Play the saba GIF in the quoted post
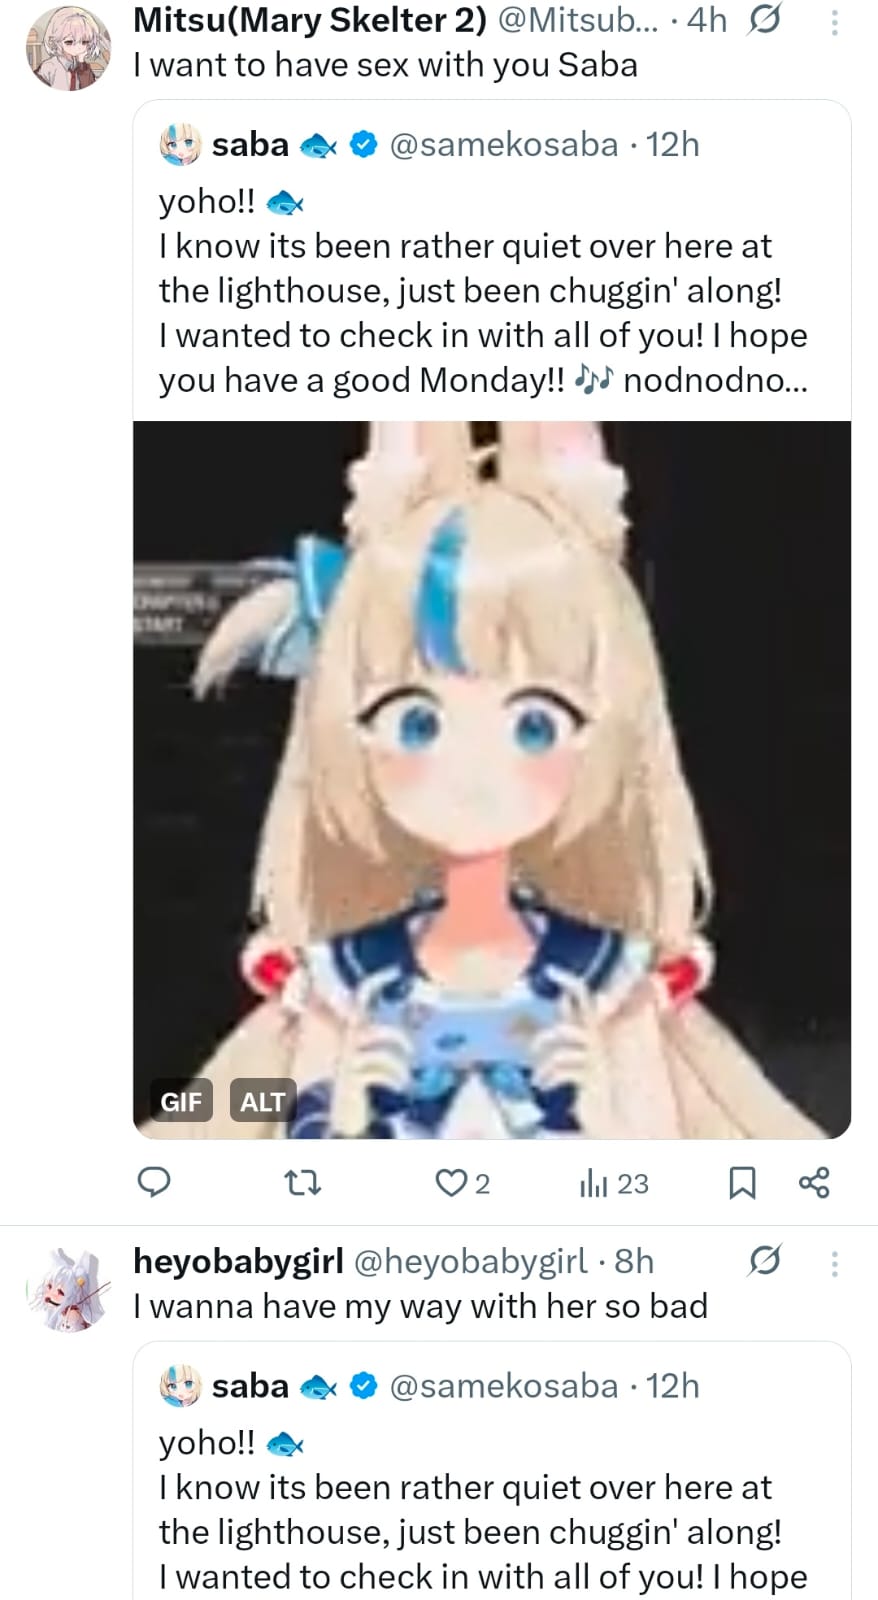Screen dimensions: 878x1600 (492, 780)
